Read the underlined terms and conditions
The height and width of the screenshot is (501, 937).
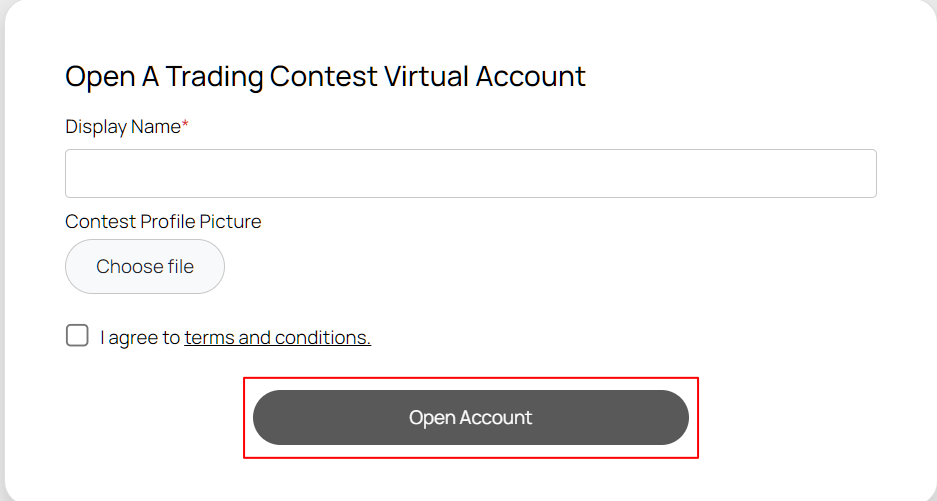tap(277, 338)
